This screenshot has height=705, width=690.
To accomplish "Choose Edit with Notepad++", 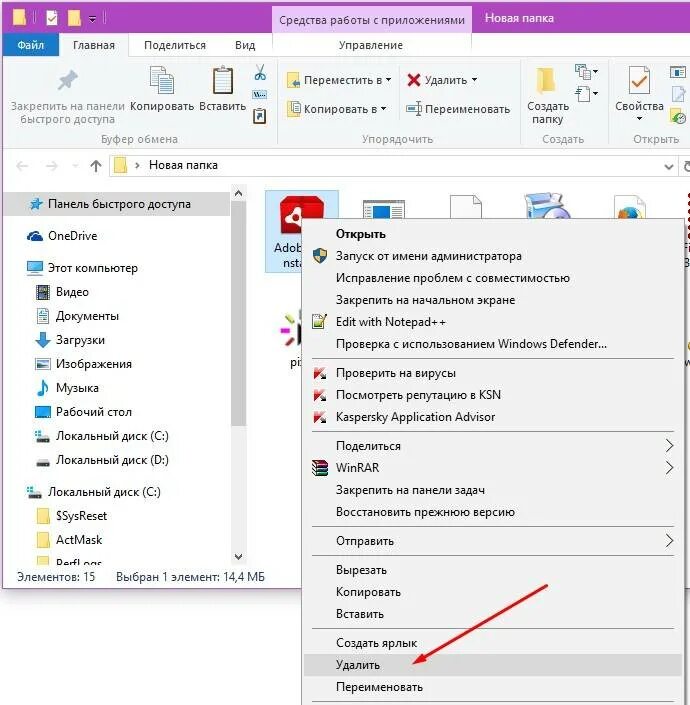I will (493, 322).
